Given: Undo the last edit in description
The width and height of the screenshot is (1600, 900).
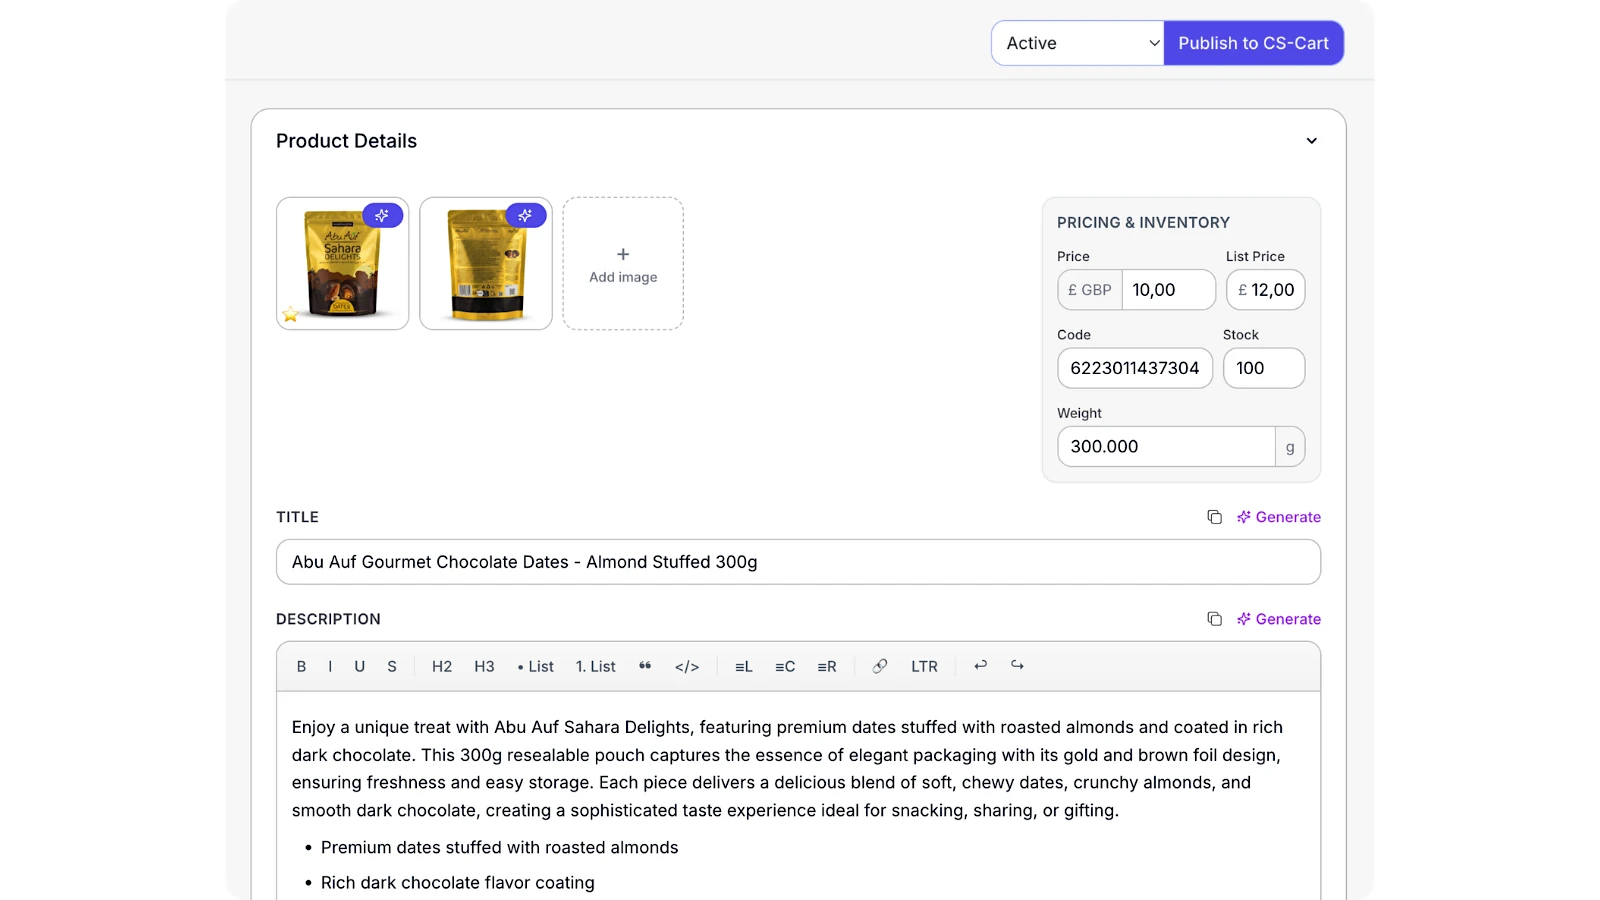Looking at the screenshot, I should 980,665.
